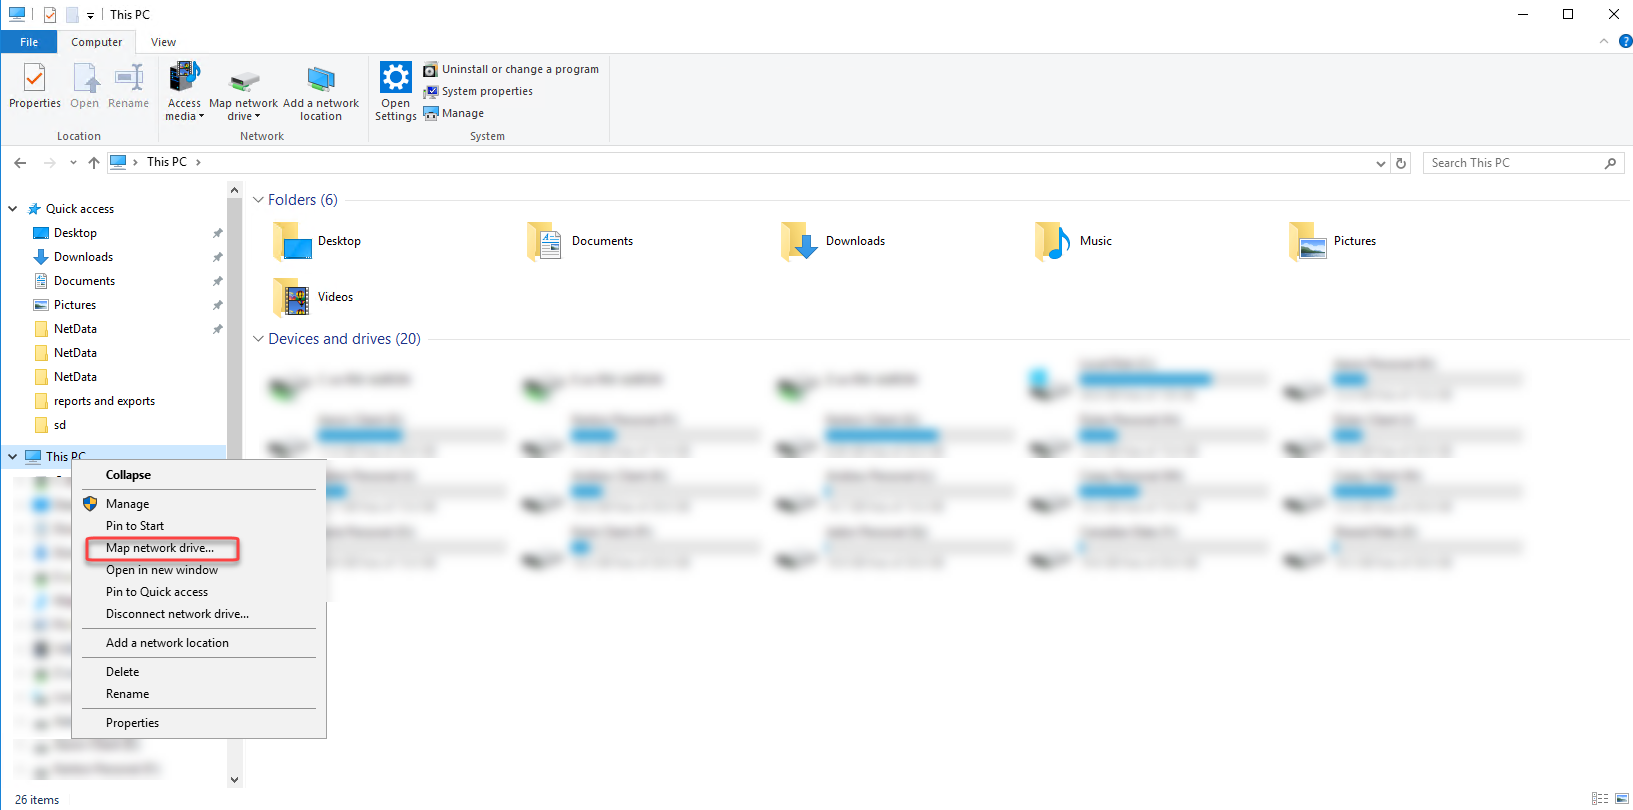Click navigation pane scroll down arrow
The width and height of the screenshot is (1633, 810).
point(234,780)
